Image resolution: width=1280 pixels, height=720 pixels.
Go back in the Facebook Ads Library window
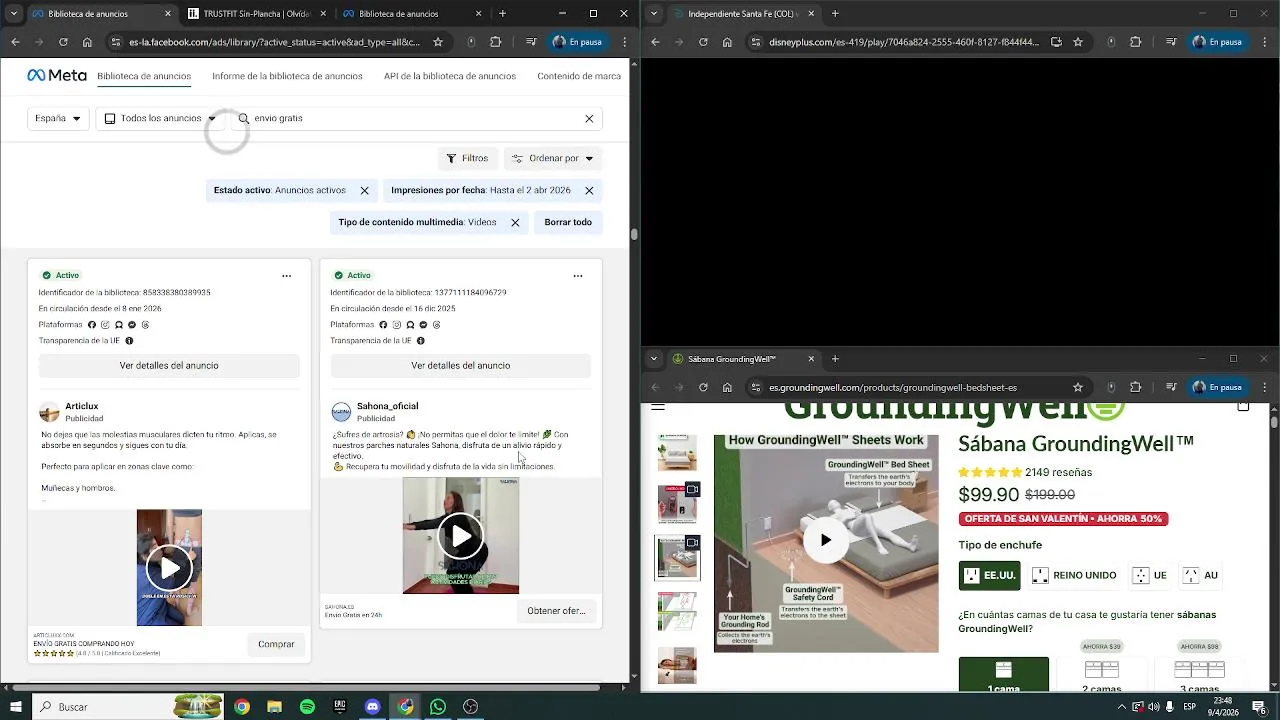pyautogui.click(x=15, y=42)
